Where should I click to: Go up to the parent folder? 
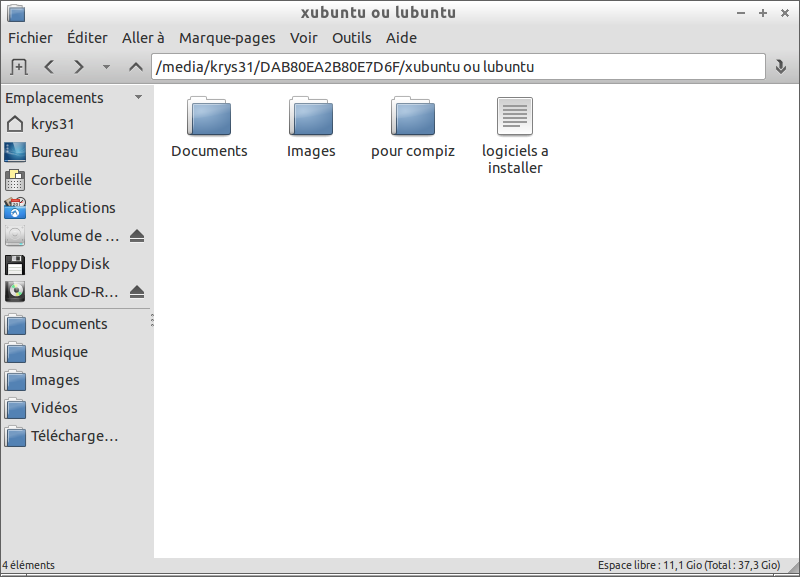(x=136, y=67)
